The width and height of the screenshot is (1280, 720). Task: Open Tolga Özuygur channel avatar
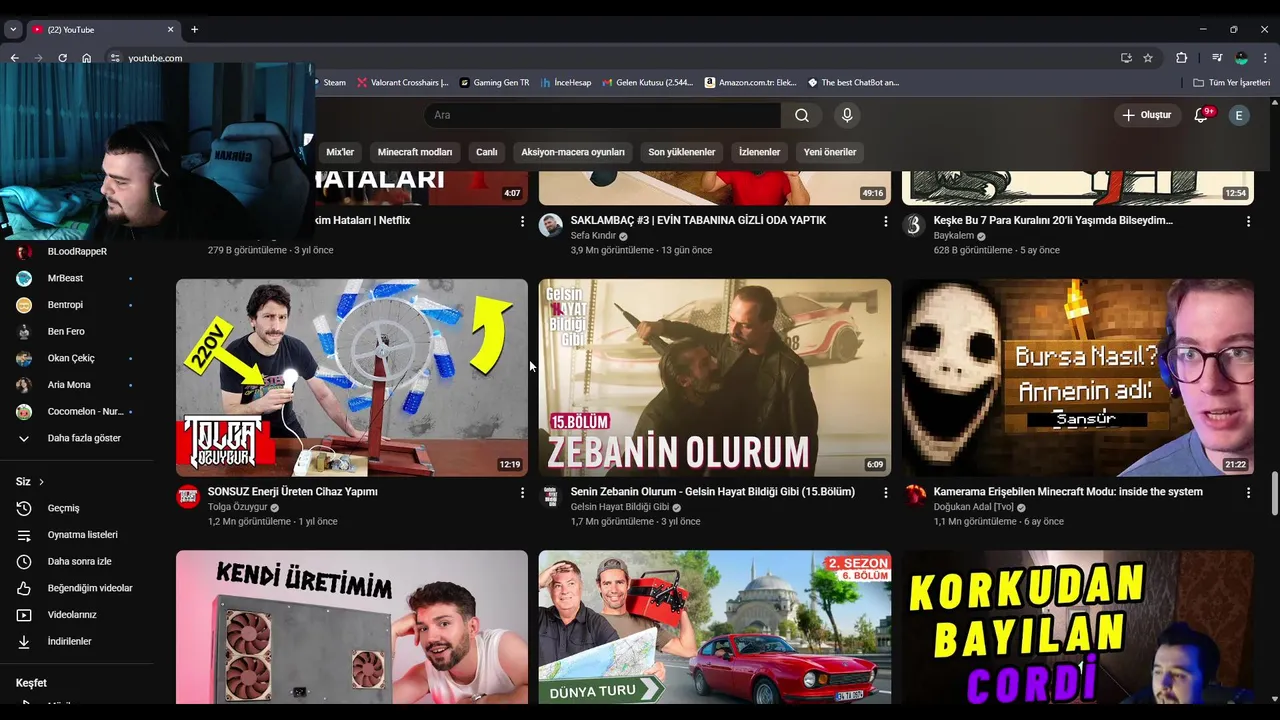188,496
